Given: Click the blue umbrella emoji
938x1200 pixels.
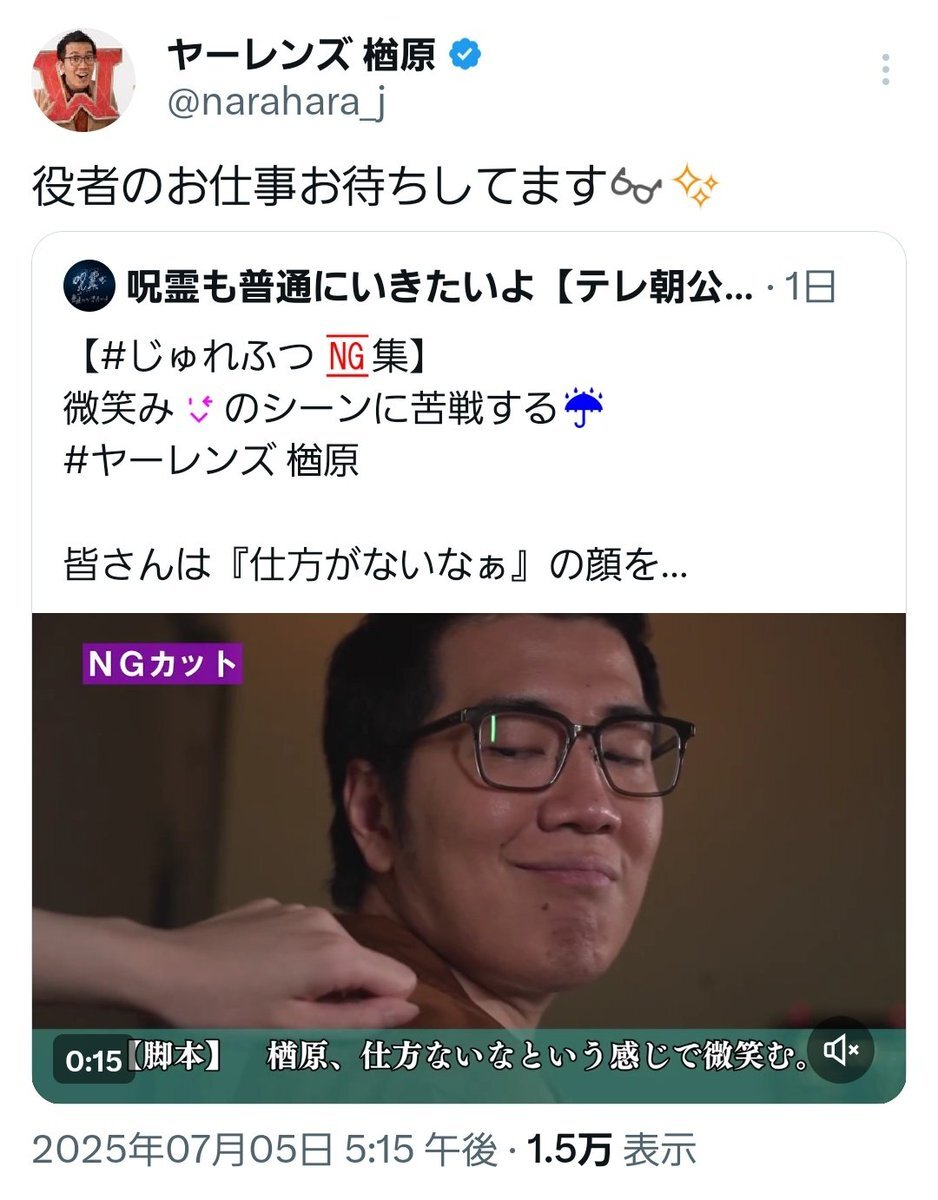Looking at the screenshot, I should click(585, 409).
